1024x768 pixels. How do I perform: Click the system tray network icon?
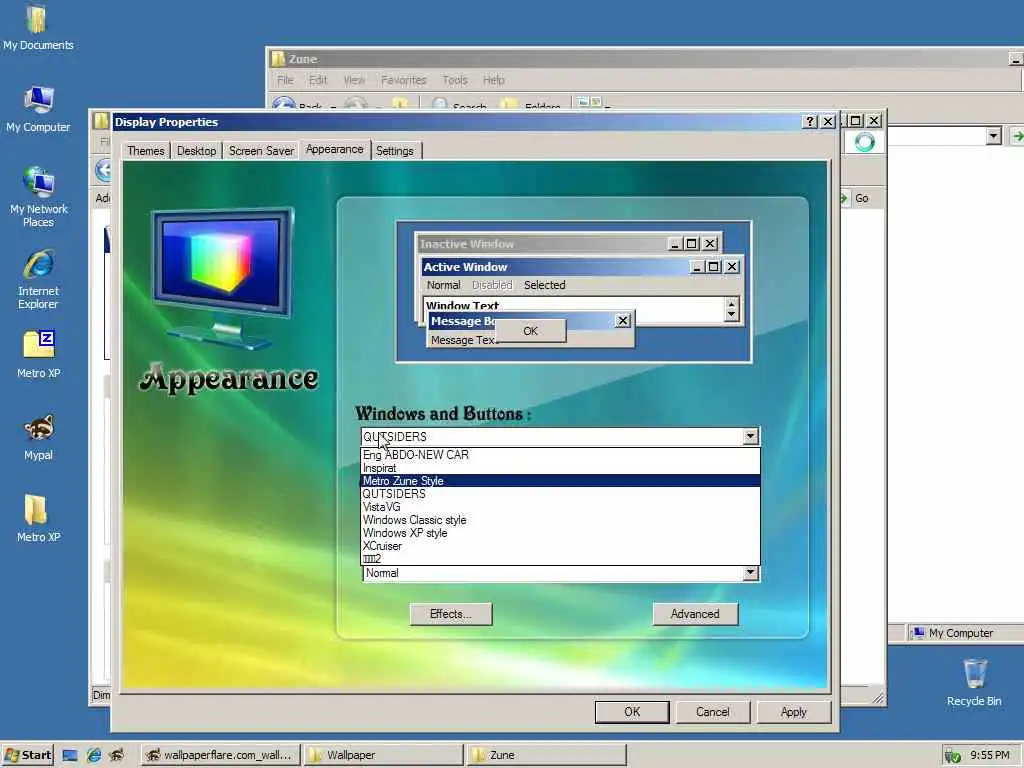pyautogui.click(x=952, y=756)
